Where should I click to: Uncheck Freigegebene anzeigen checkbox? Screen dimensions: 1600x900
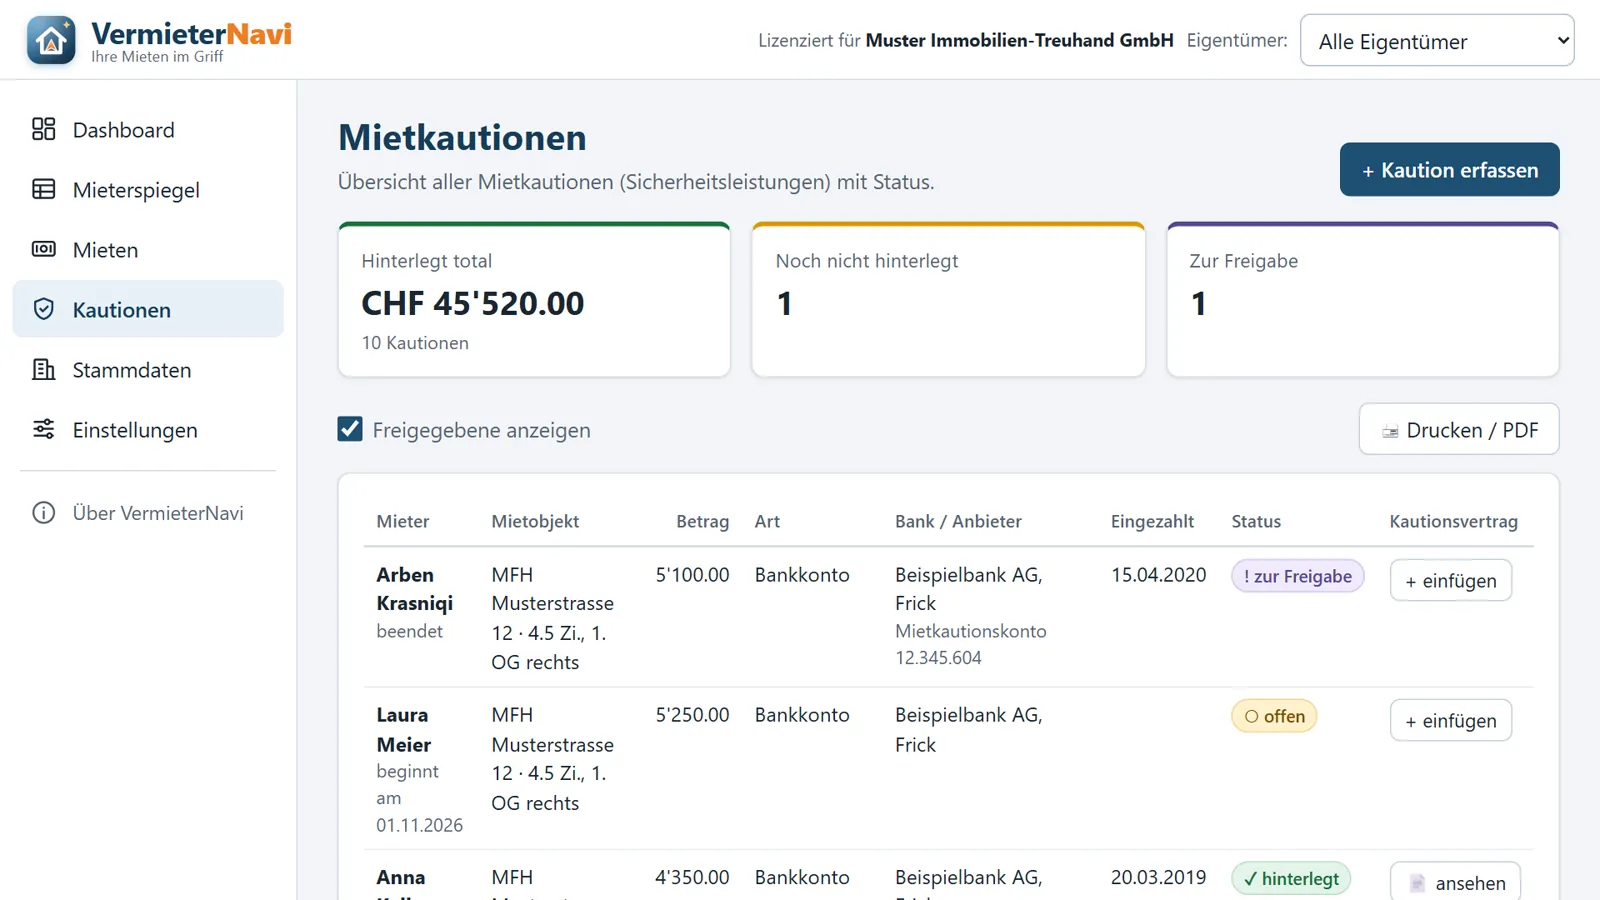350,429
